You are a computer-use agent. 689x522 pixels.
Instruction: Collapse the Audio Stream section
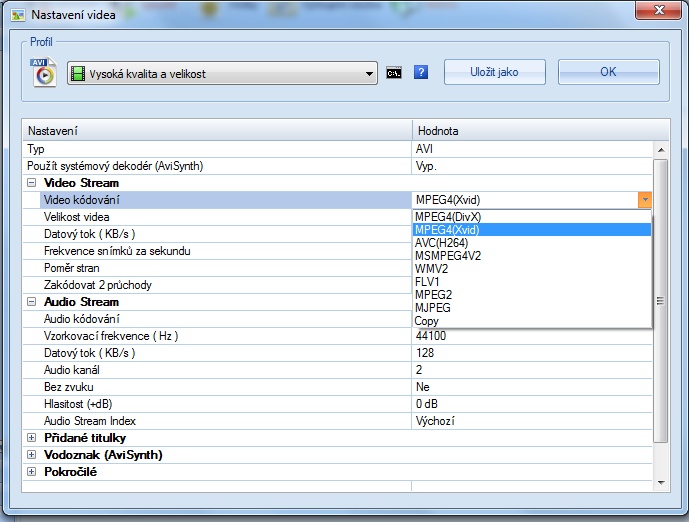(32, 302)
